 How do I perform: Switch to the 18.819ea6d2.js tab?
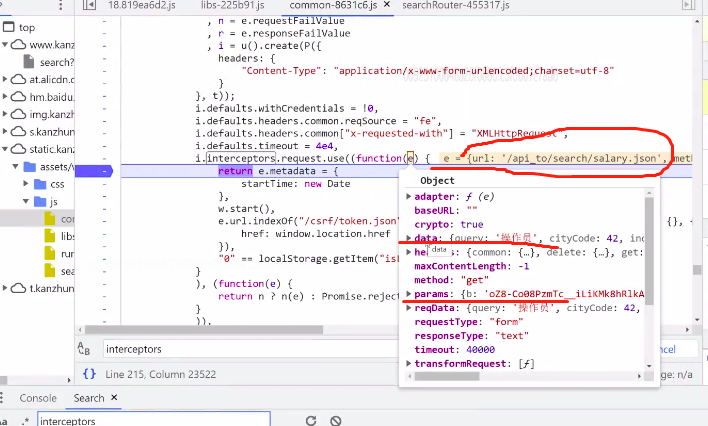tap(142, 5)
